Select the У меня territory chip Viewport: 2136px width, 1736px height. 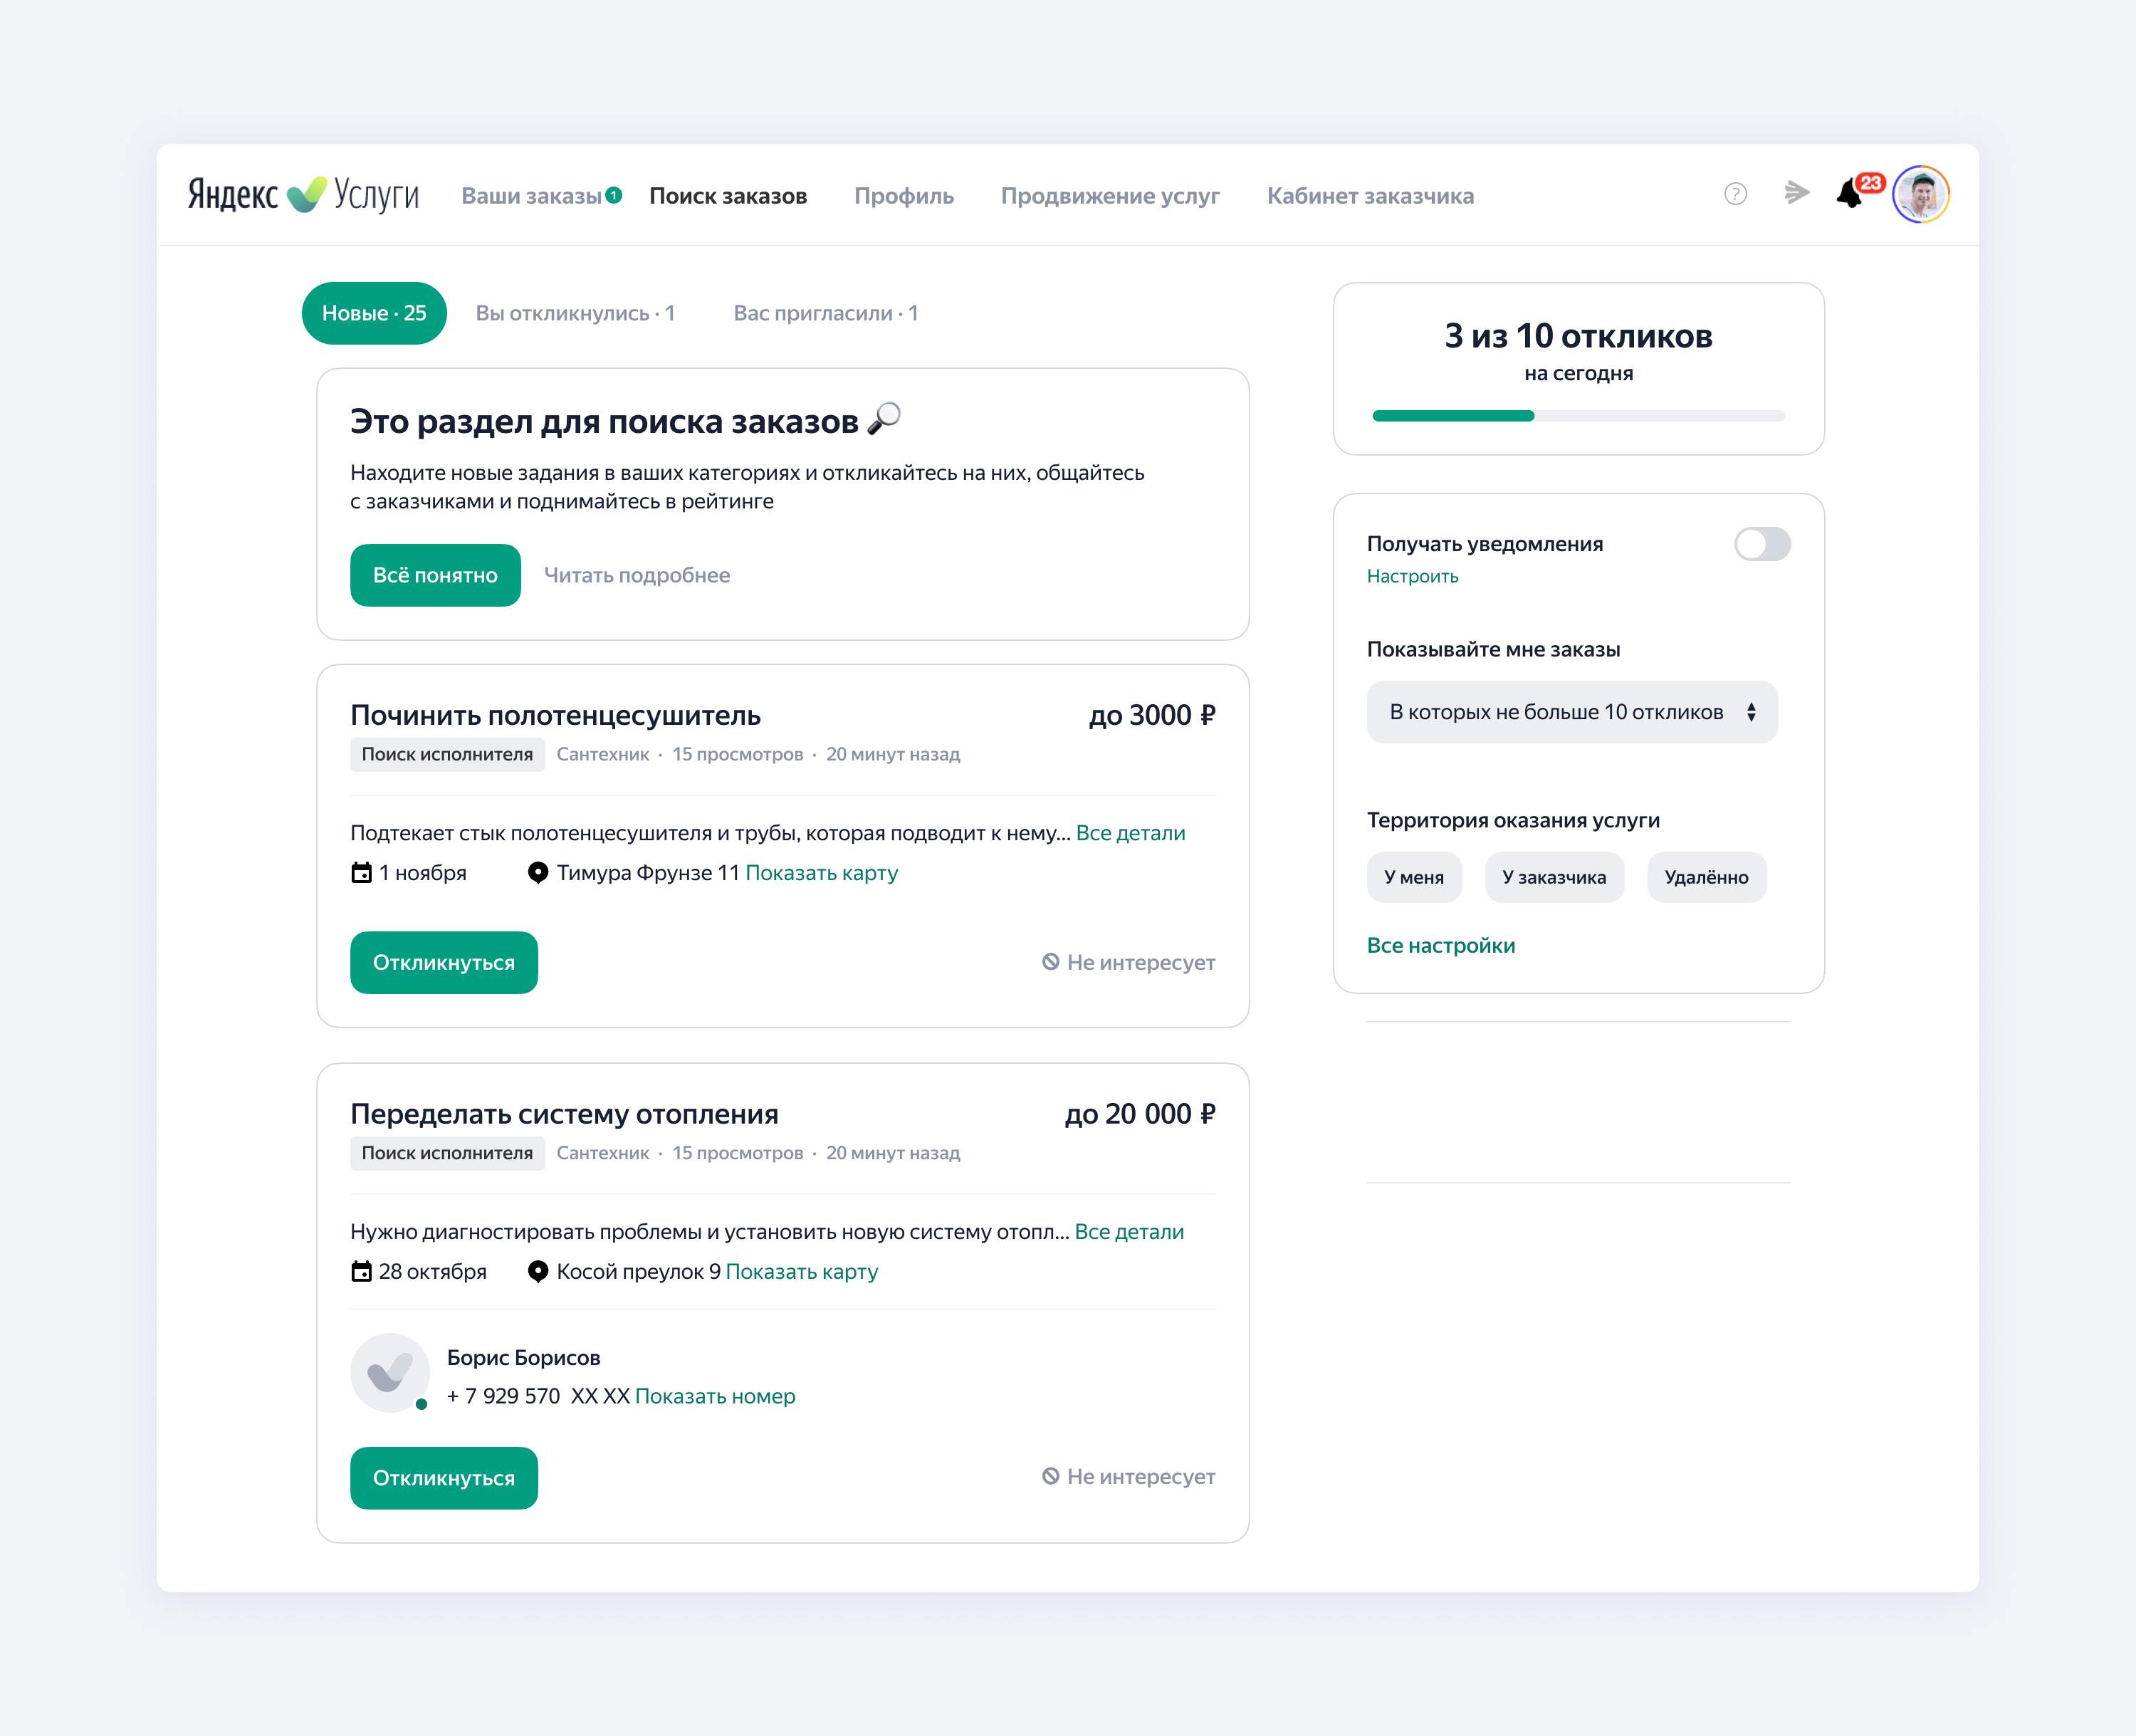[1413, 877]
